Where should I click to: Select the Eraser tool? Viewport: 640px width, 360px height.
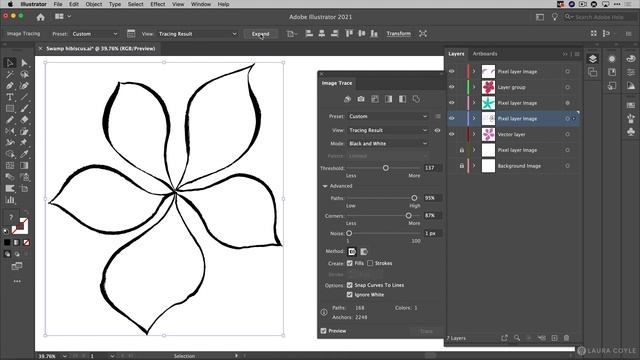pos(24,120)
